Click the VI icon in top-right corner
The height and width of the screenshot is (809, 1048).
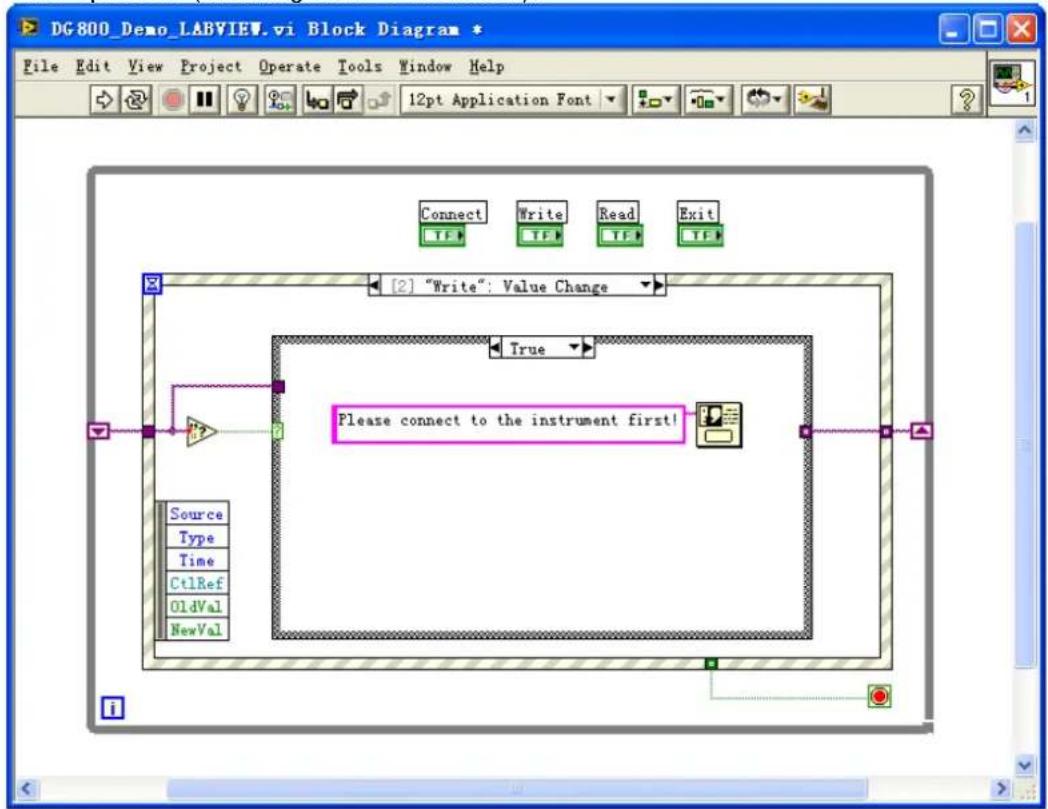[x=1011, y=82]
